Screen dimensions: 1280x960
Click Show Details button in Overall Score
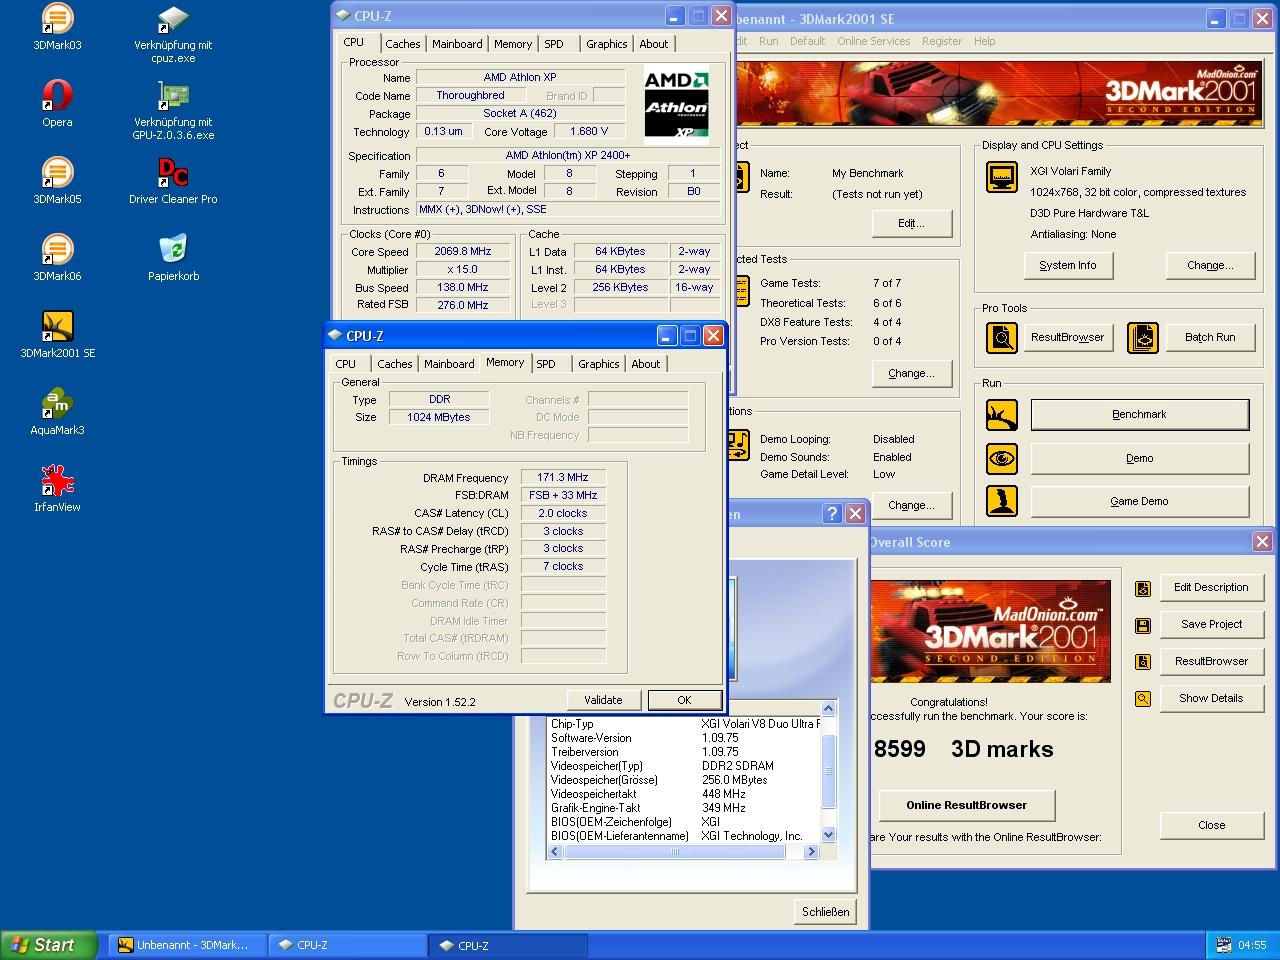click(1211, 698)
